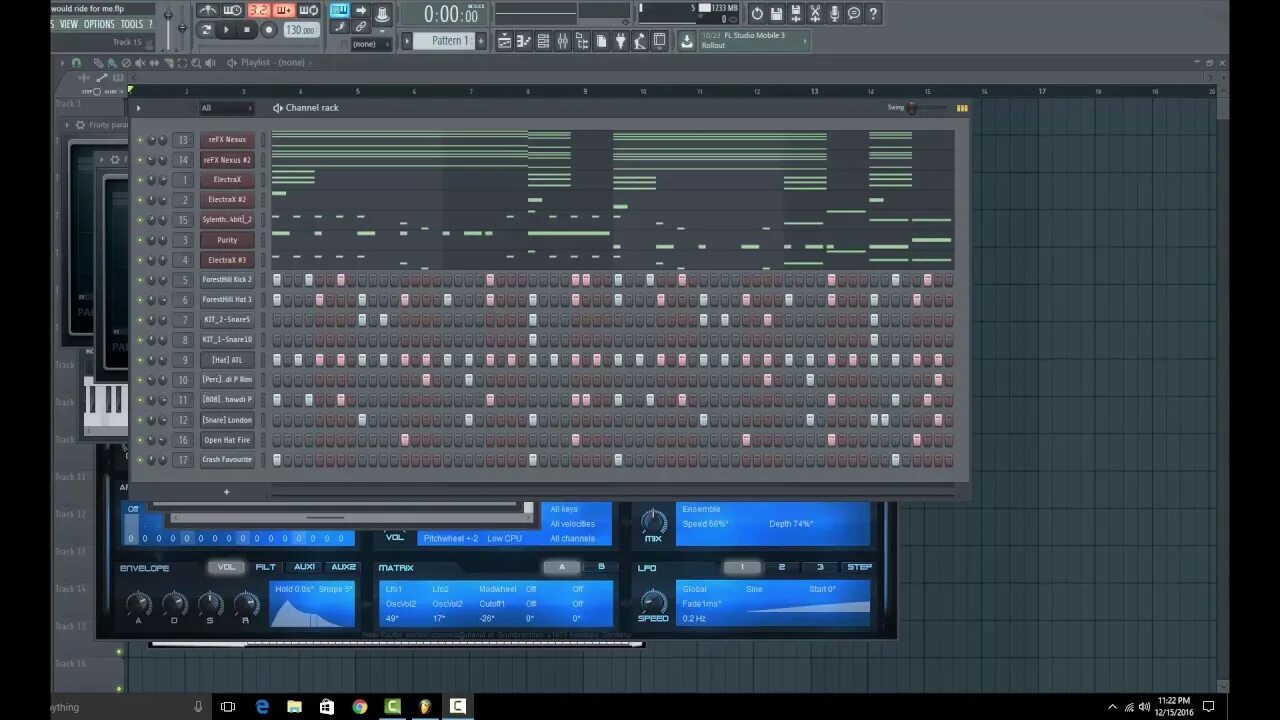
Task: Mute the Purity channel green LED
Action: click(x=140, y=240)
